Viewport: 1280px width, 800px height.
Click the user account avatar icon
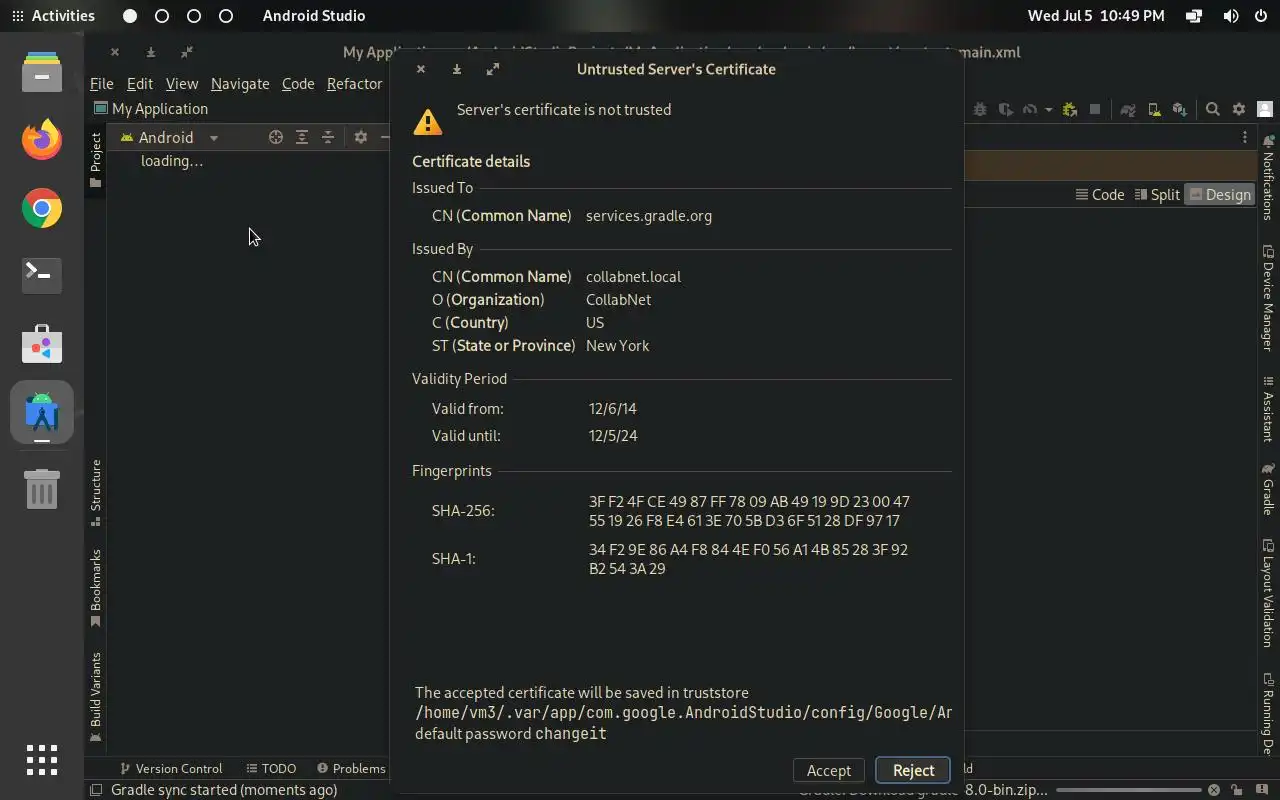[x=1265, y=109]
